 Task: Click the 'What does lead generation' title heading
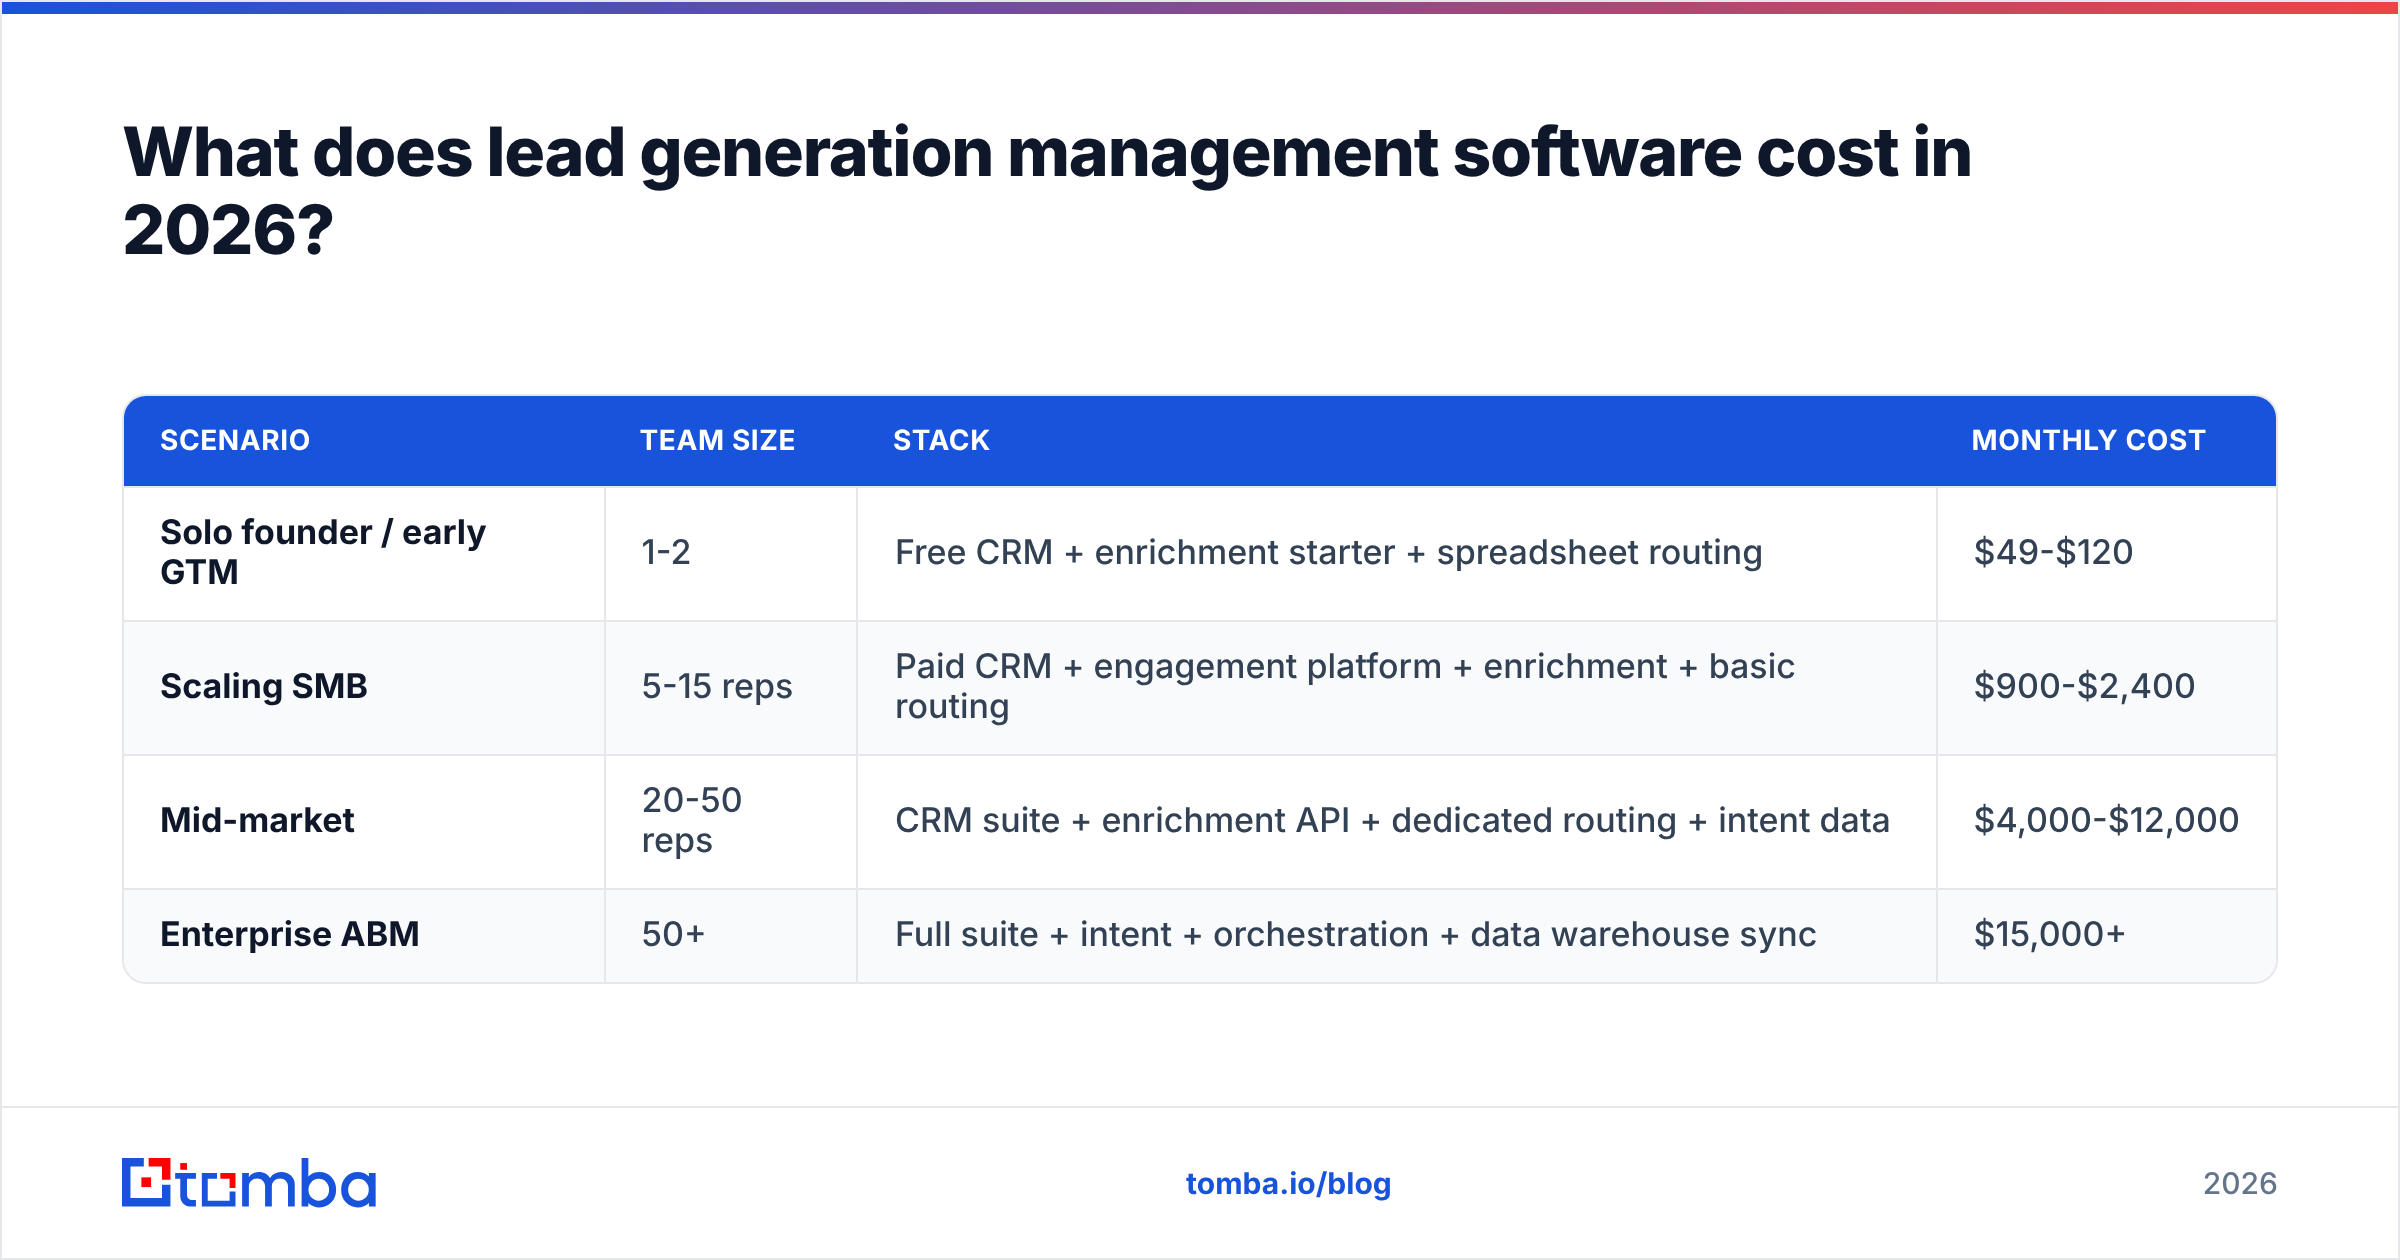click(1047, 190)
